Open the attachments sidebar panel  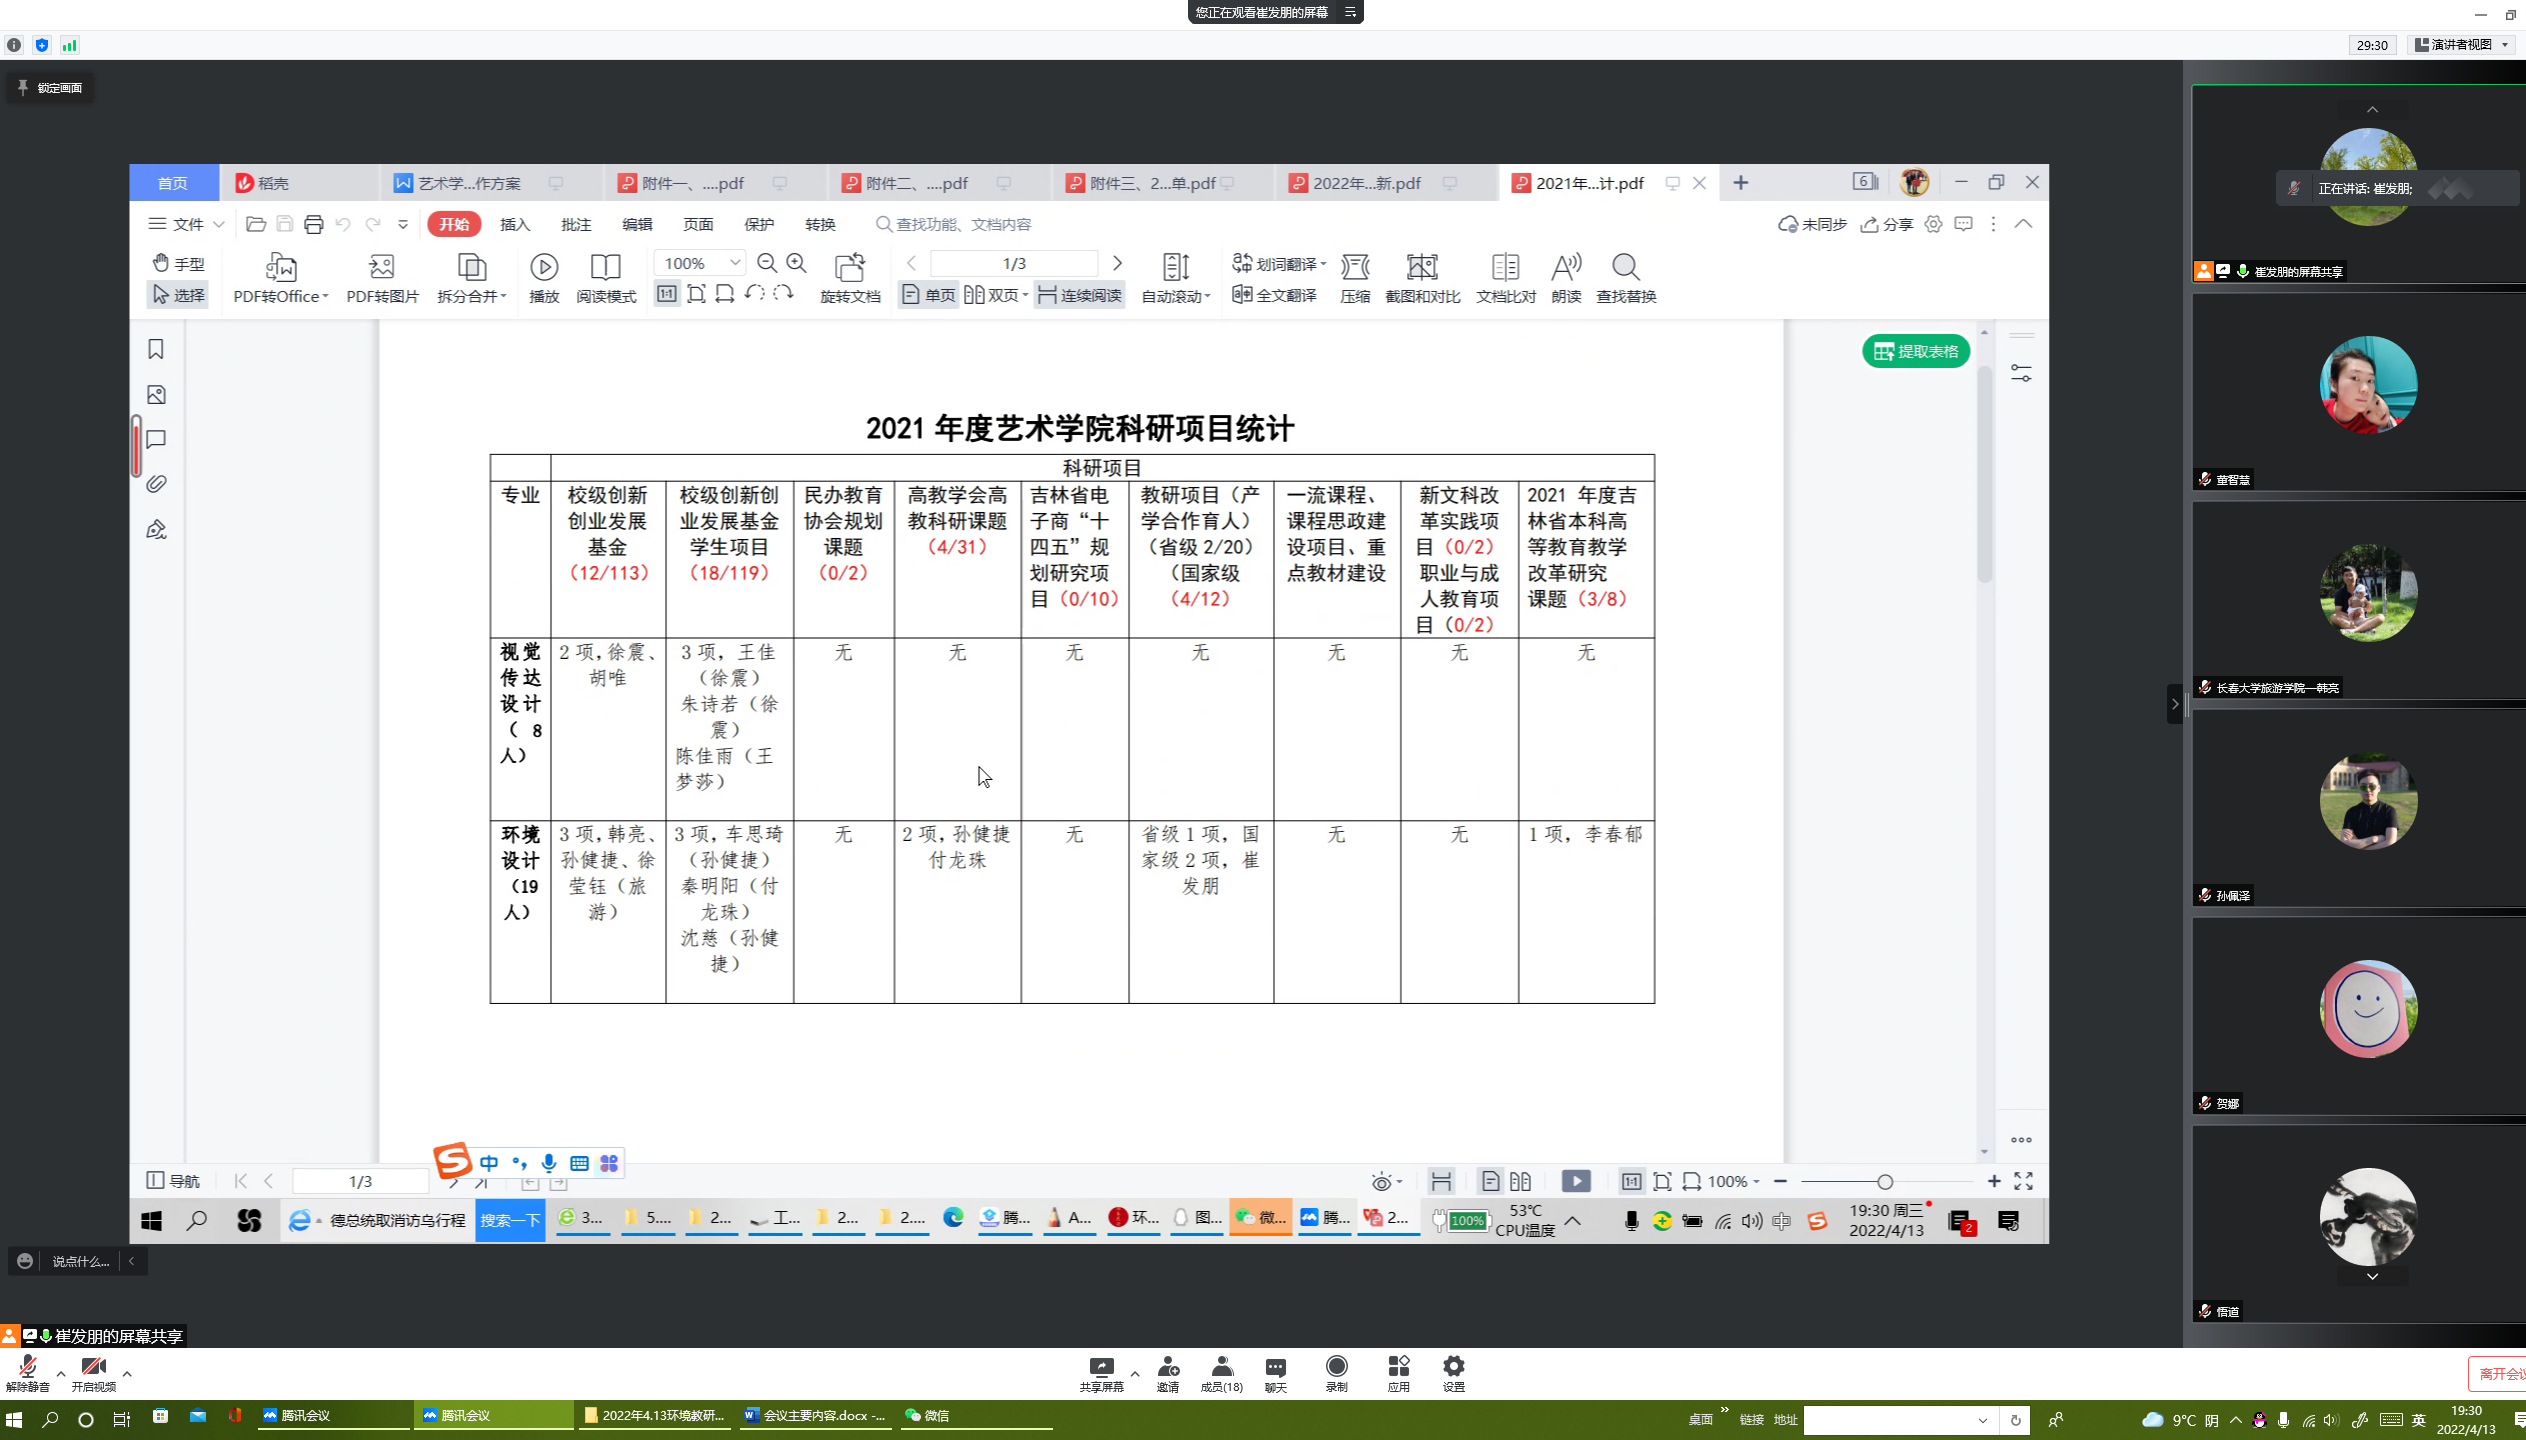[156, 484]
